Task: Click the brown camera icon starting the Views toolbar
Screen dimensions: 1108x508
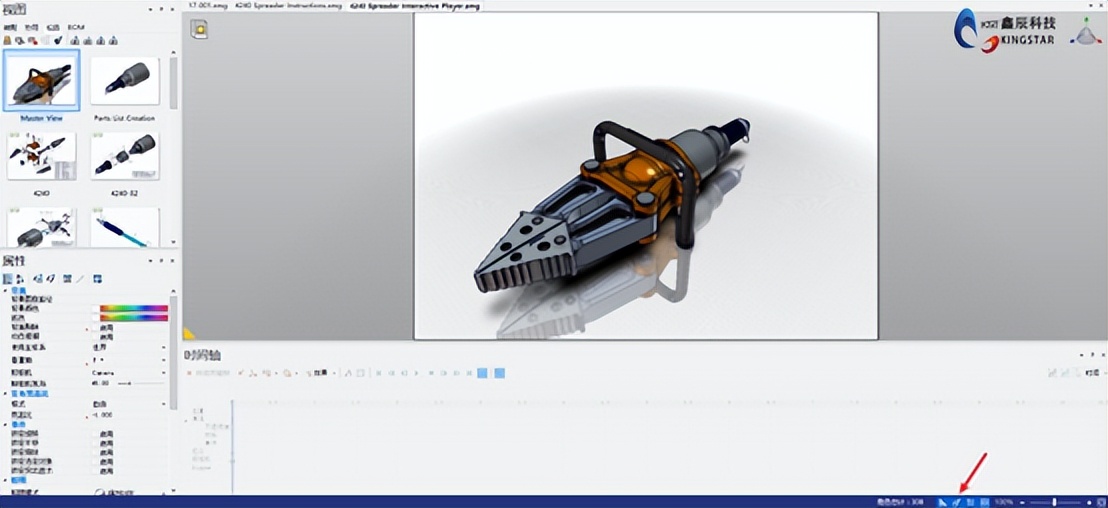Action: [7, 41]
